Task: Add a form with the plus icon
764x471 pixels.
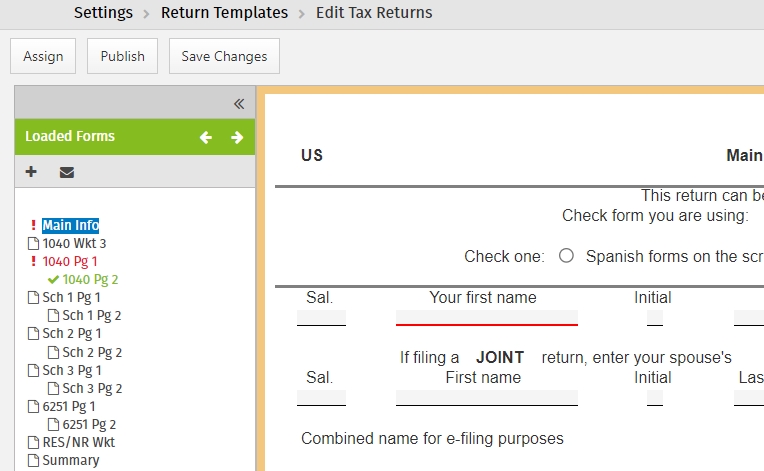Action: pos(31,171)
